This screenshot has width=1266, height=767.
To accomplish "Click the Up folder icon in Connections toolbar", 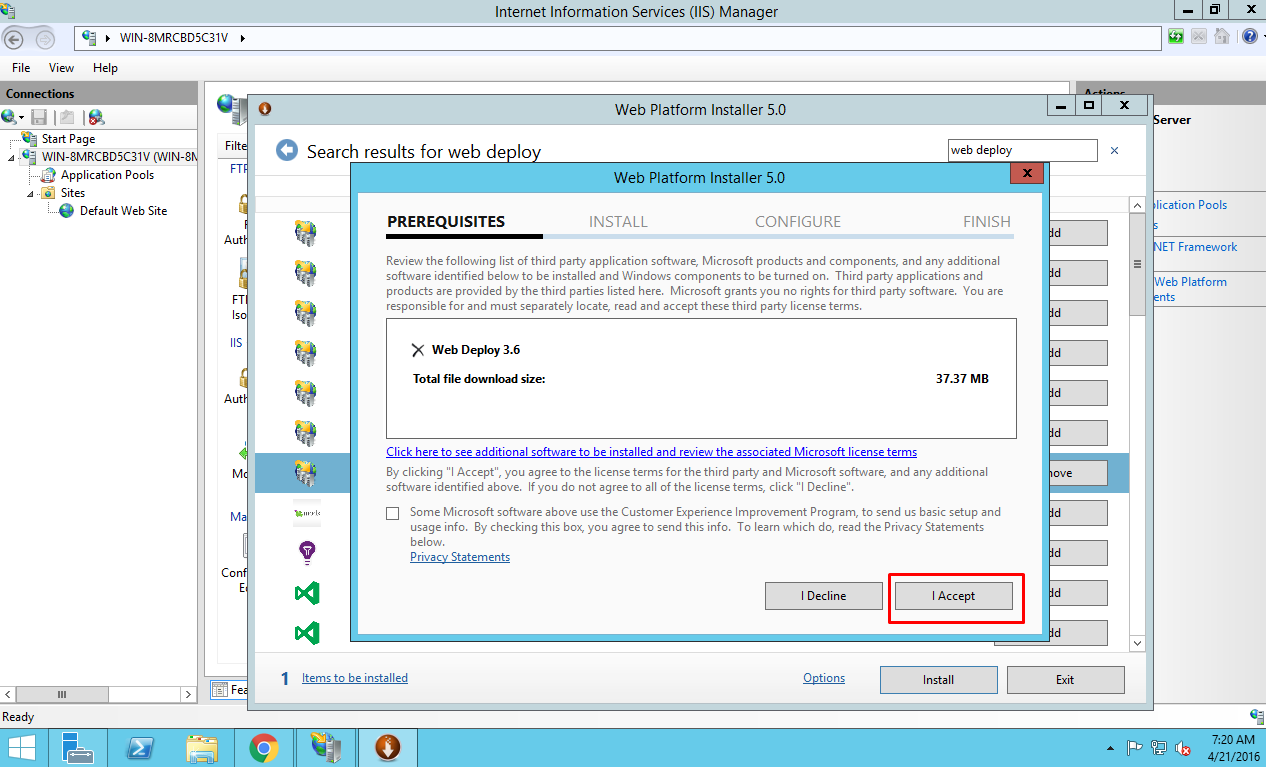I will 67,117.
